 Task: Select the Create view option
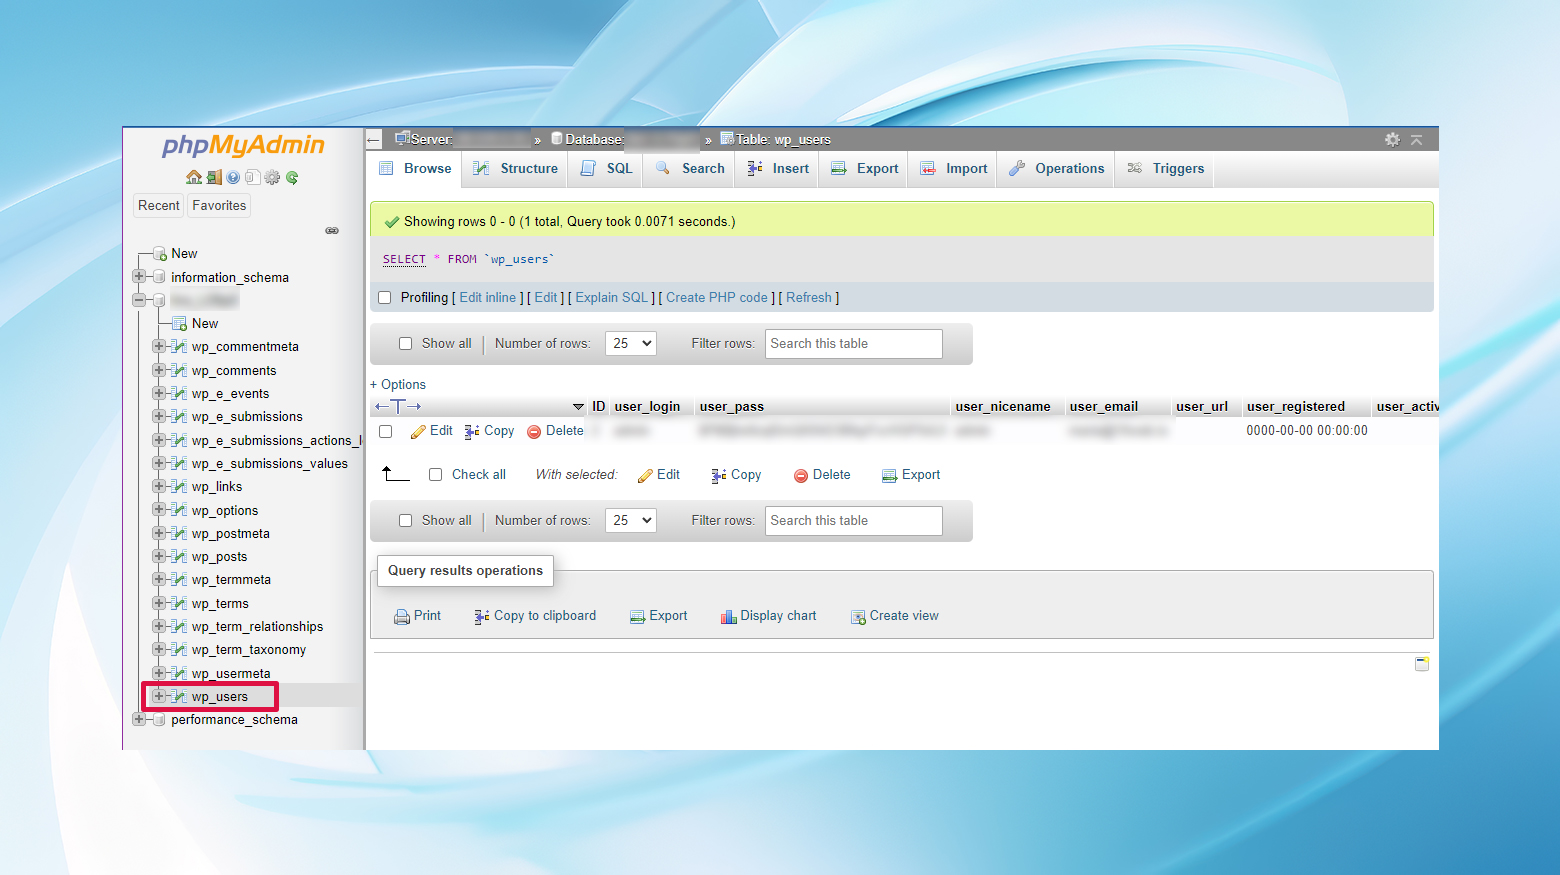[894, 616]
